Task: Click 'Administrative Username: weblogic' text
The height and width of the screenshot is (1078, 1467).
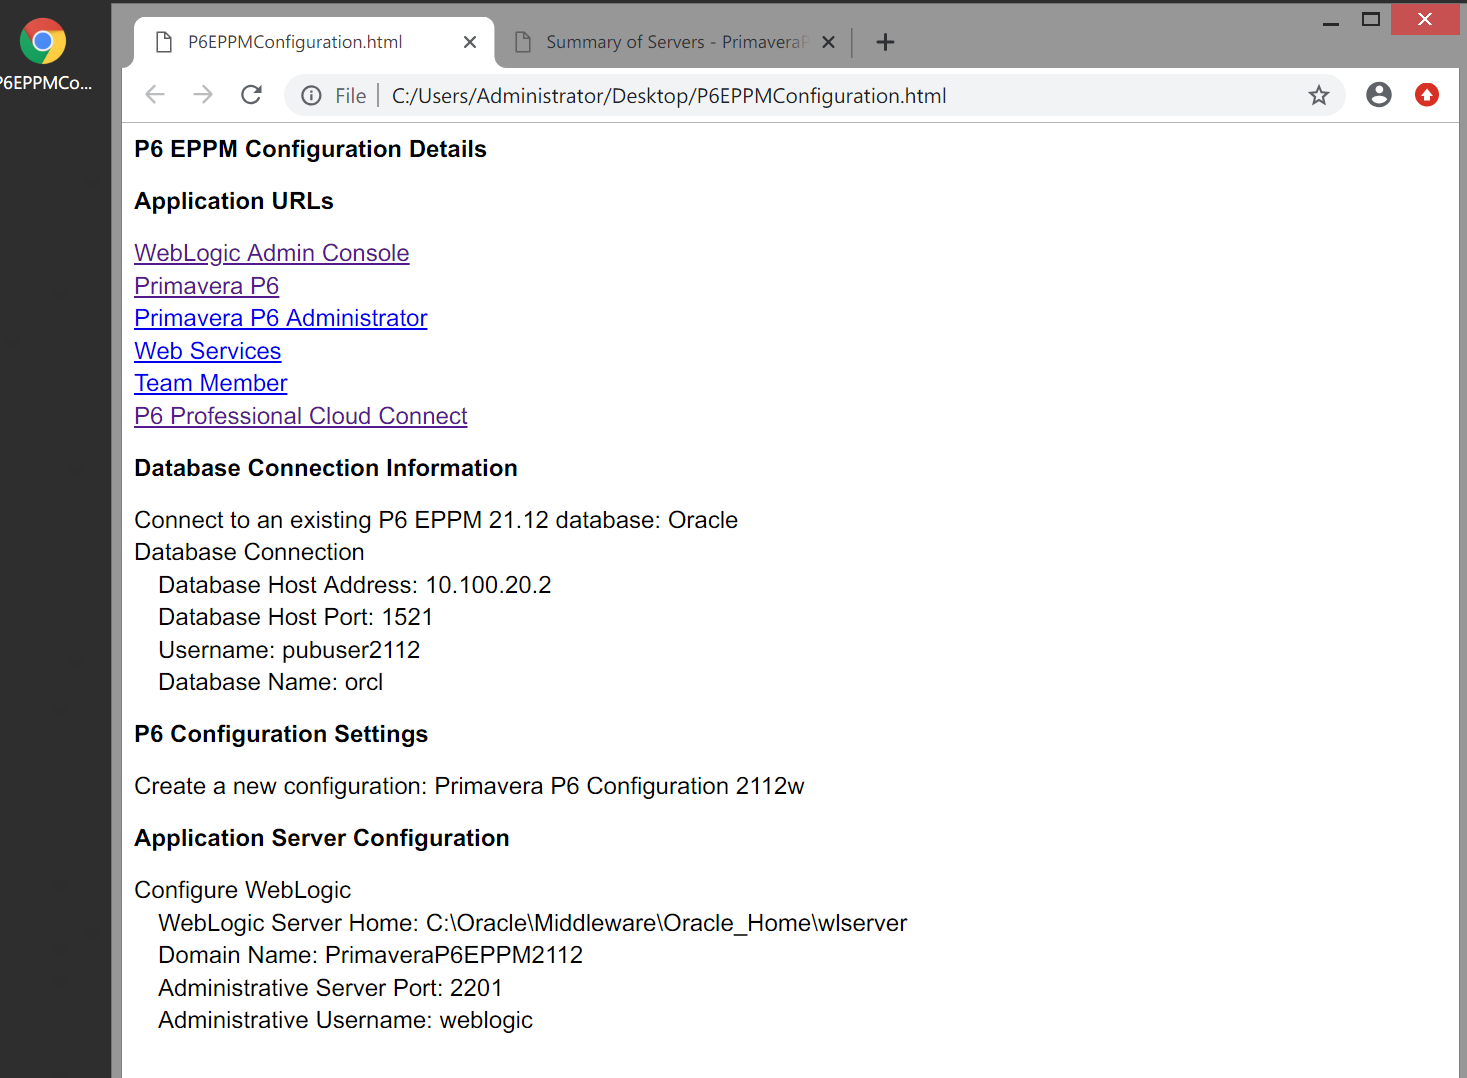Action: coord(346,1020)
